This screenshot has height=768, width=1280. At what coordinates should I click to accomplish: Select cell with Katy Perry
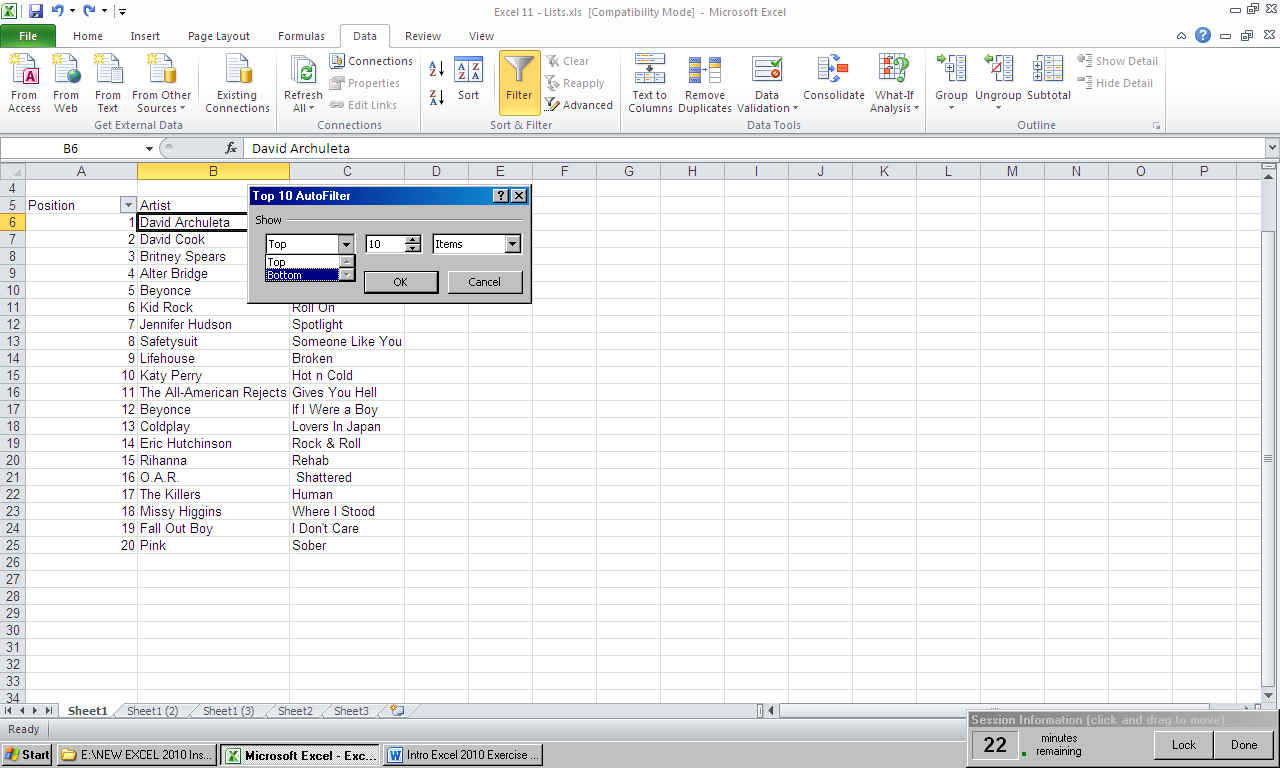pyautogui.click(x=213, y=375)
